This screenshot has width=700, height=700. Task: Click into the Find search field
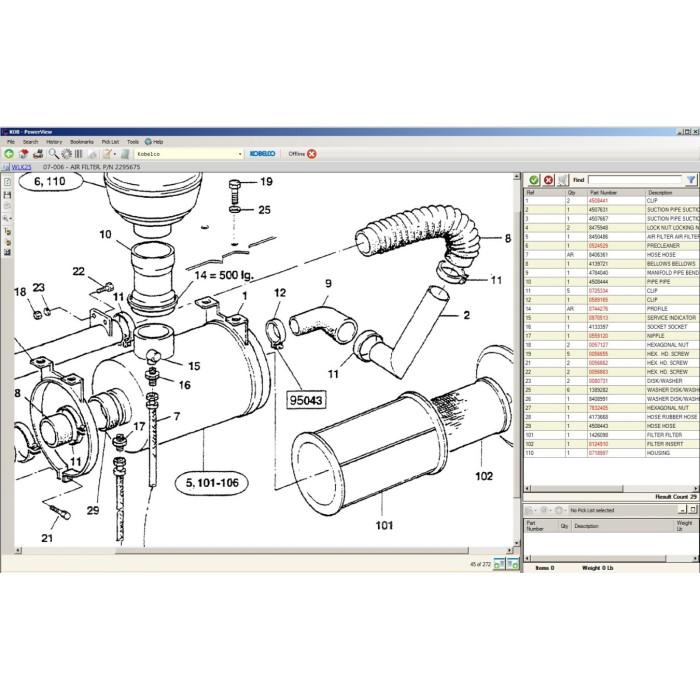(x=635, y=180)
